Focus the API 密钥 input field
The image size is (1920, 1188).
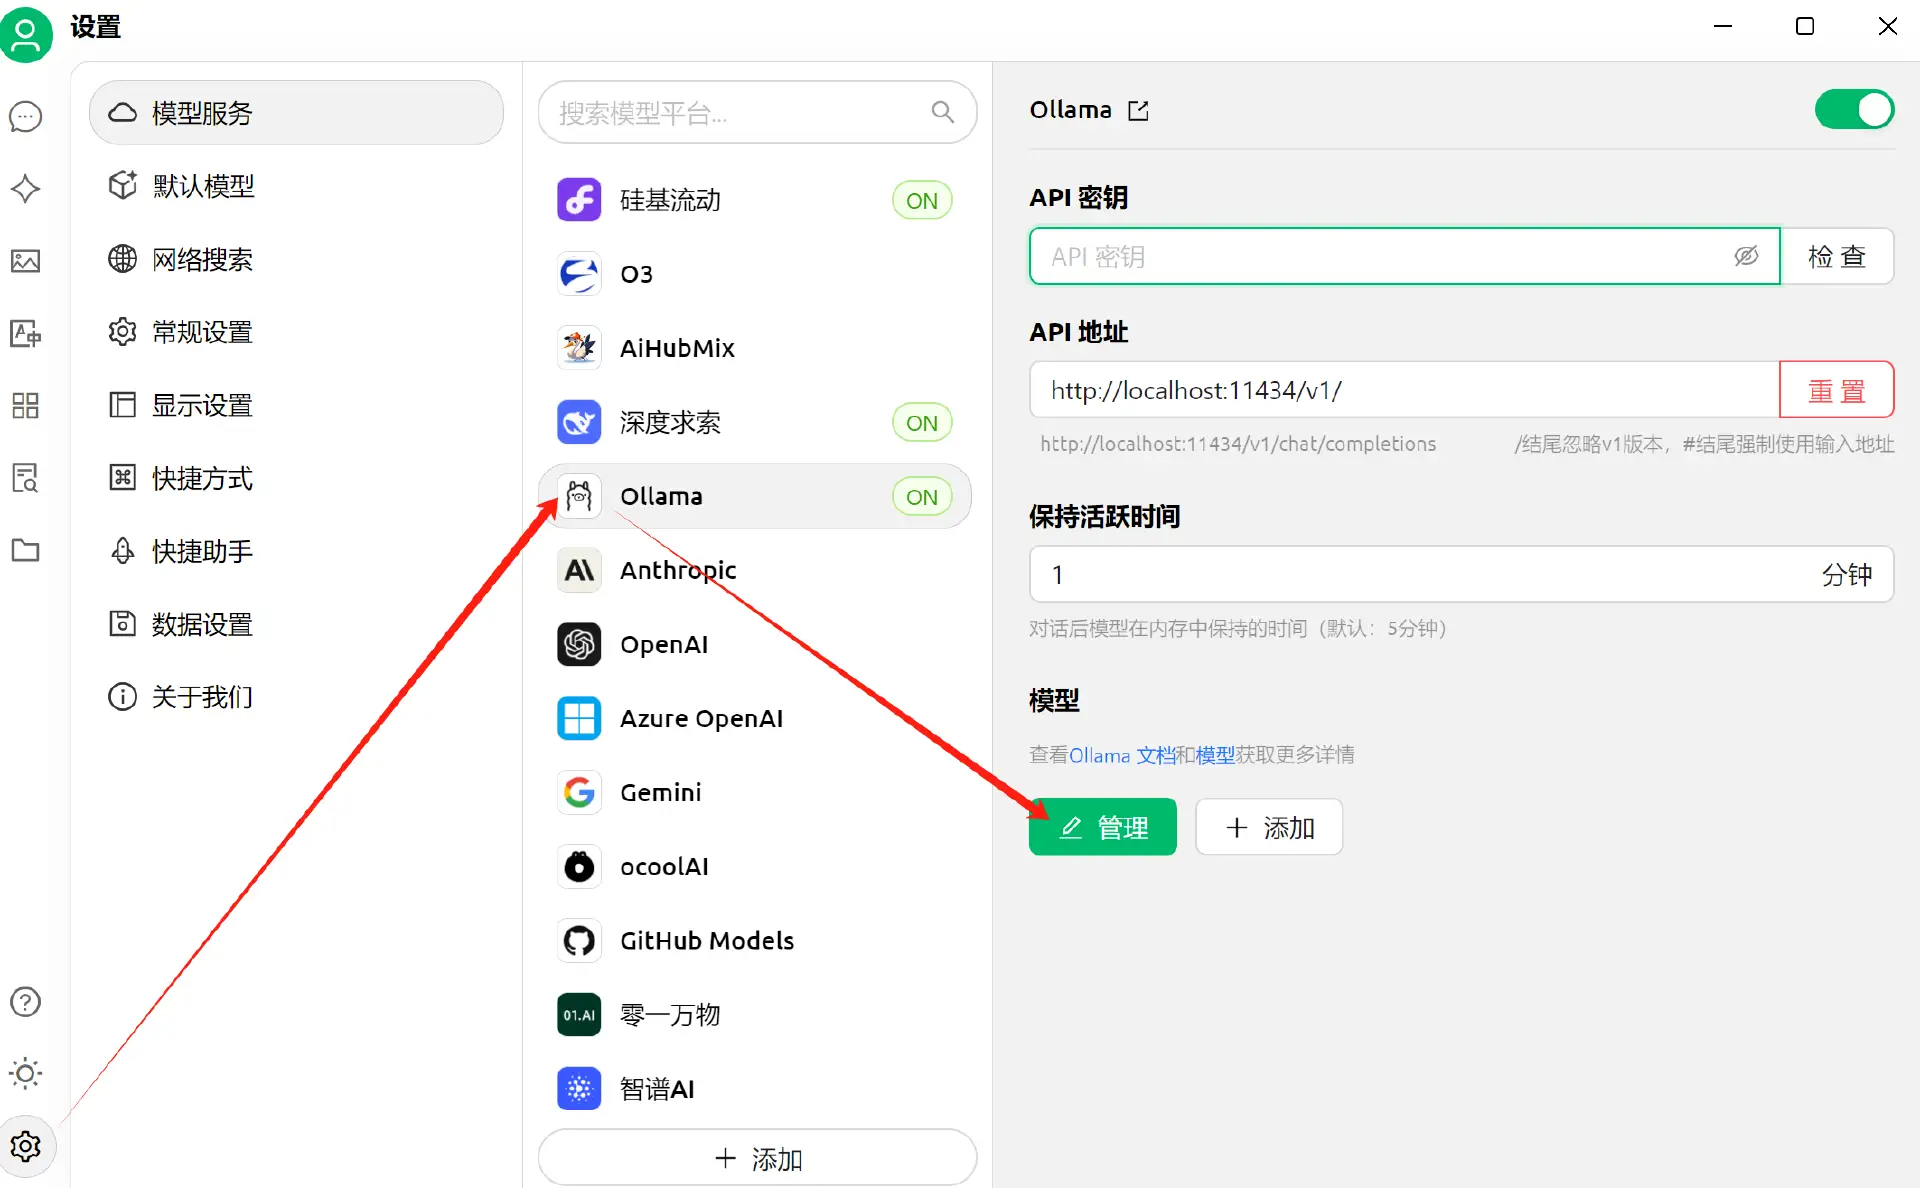[x=1404, y=256]
